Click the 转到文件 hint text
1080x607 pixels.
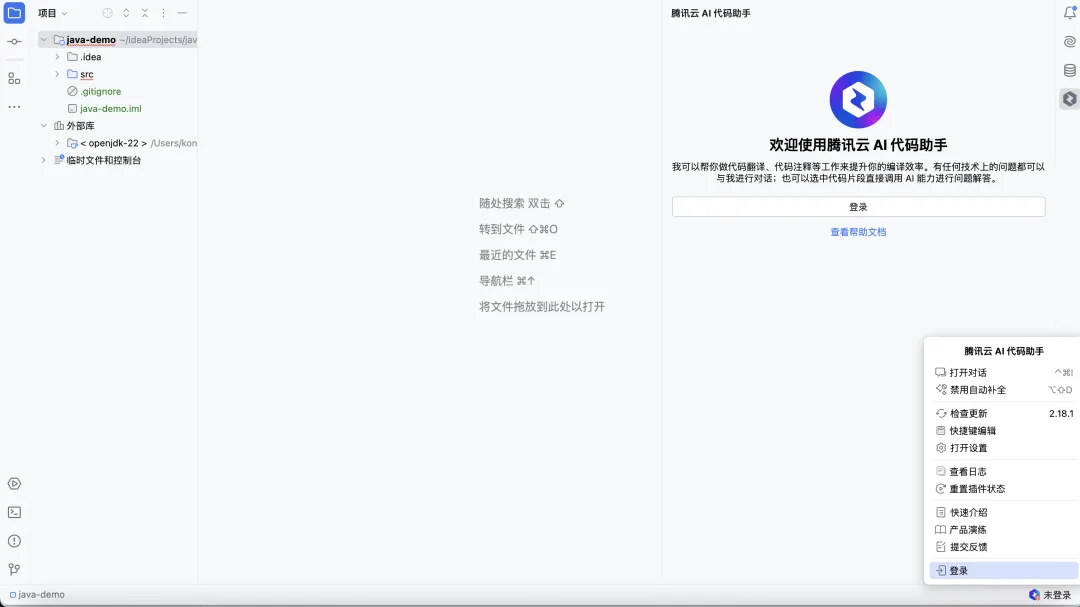518,229
